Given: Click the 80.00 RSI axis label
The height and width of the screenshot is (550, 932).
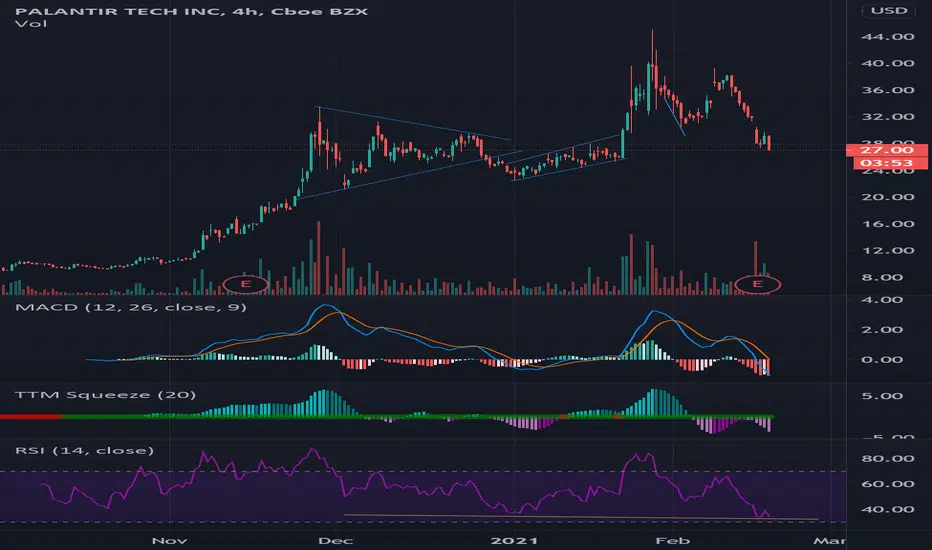Looking at the screenshot, I should tap(887, 458).
